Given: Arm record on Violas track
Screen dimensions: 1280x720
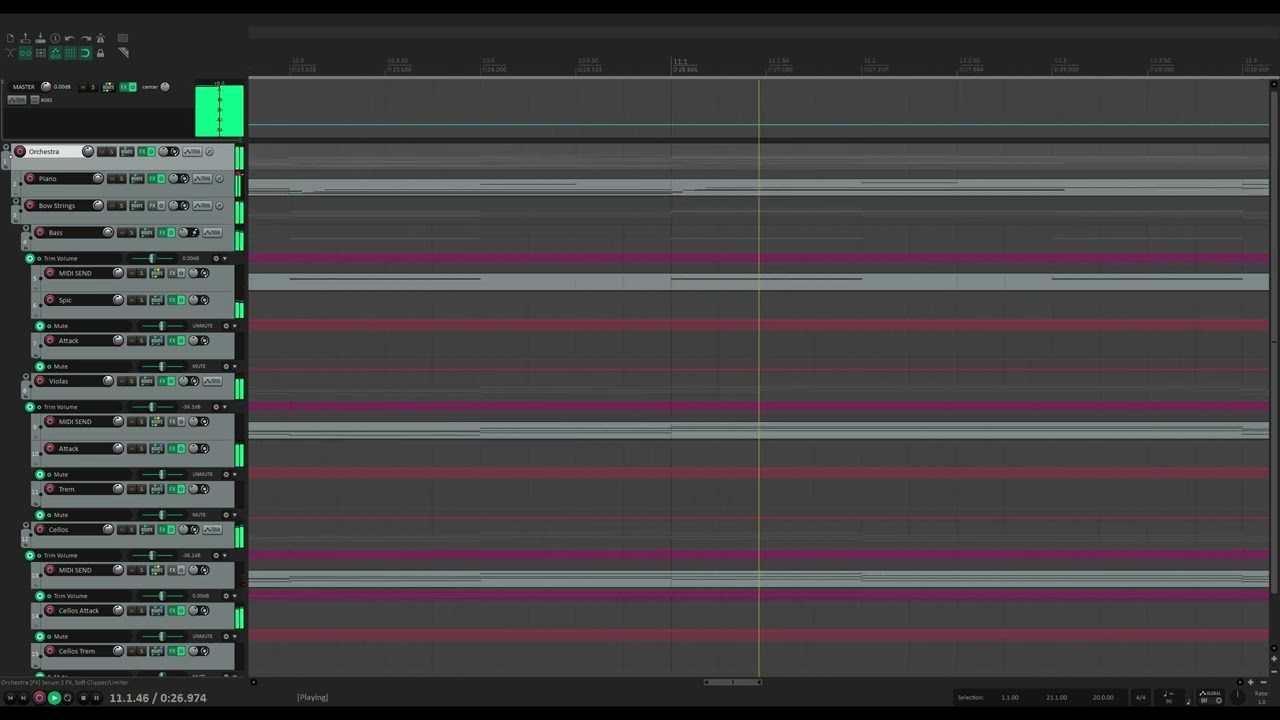Looking at the screenshot, I should (x=40, y=381).
